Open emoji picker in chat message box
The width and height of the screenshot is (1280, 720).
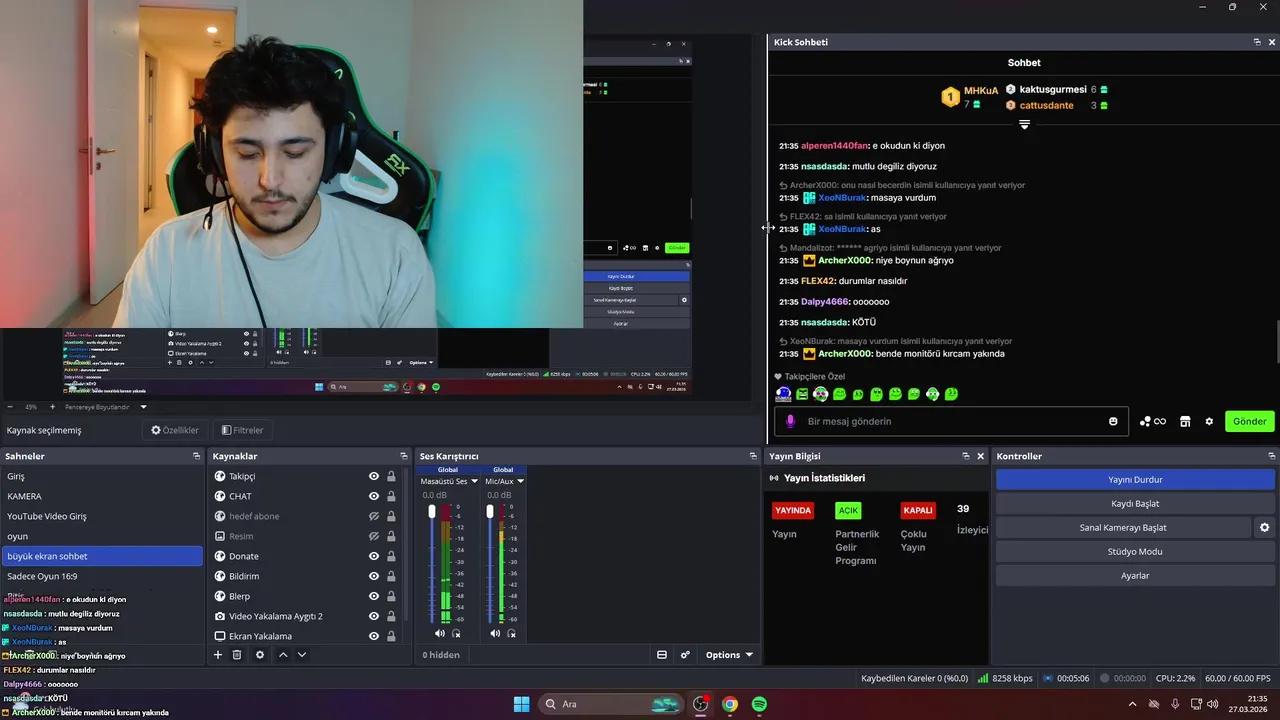click(x=1113, y=421)
